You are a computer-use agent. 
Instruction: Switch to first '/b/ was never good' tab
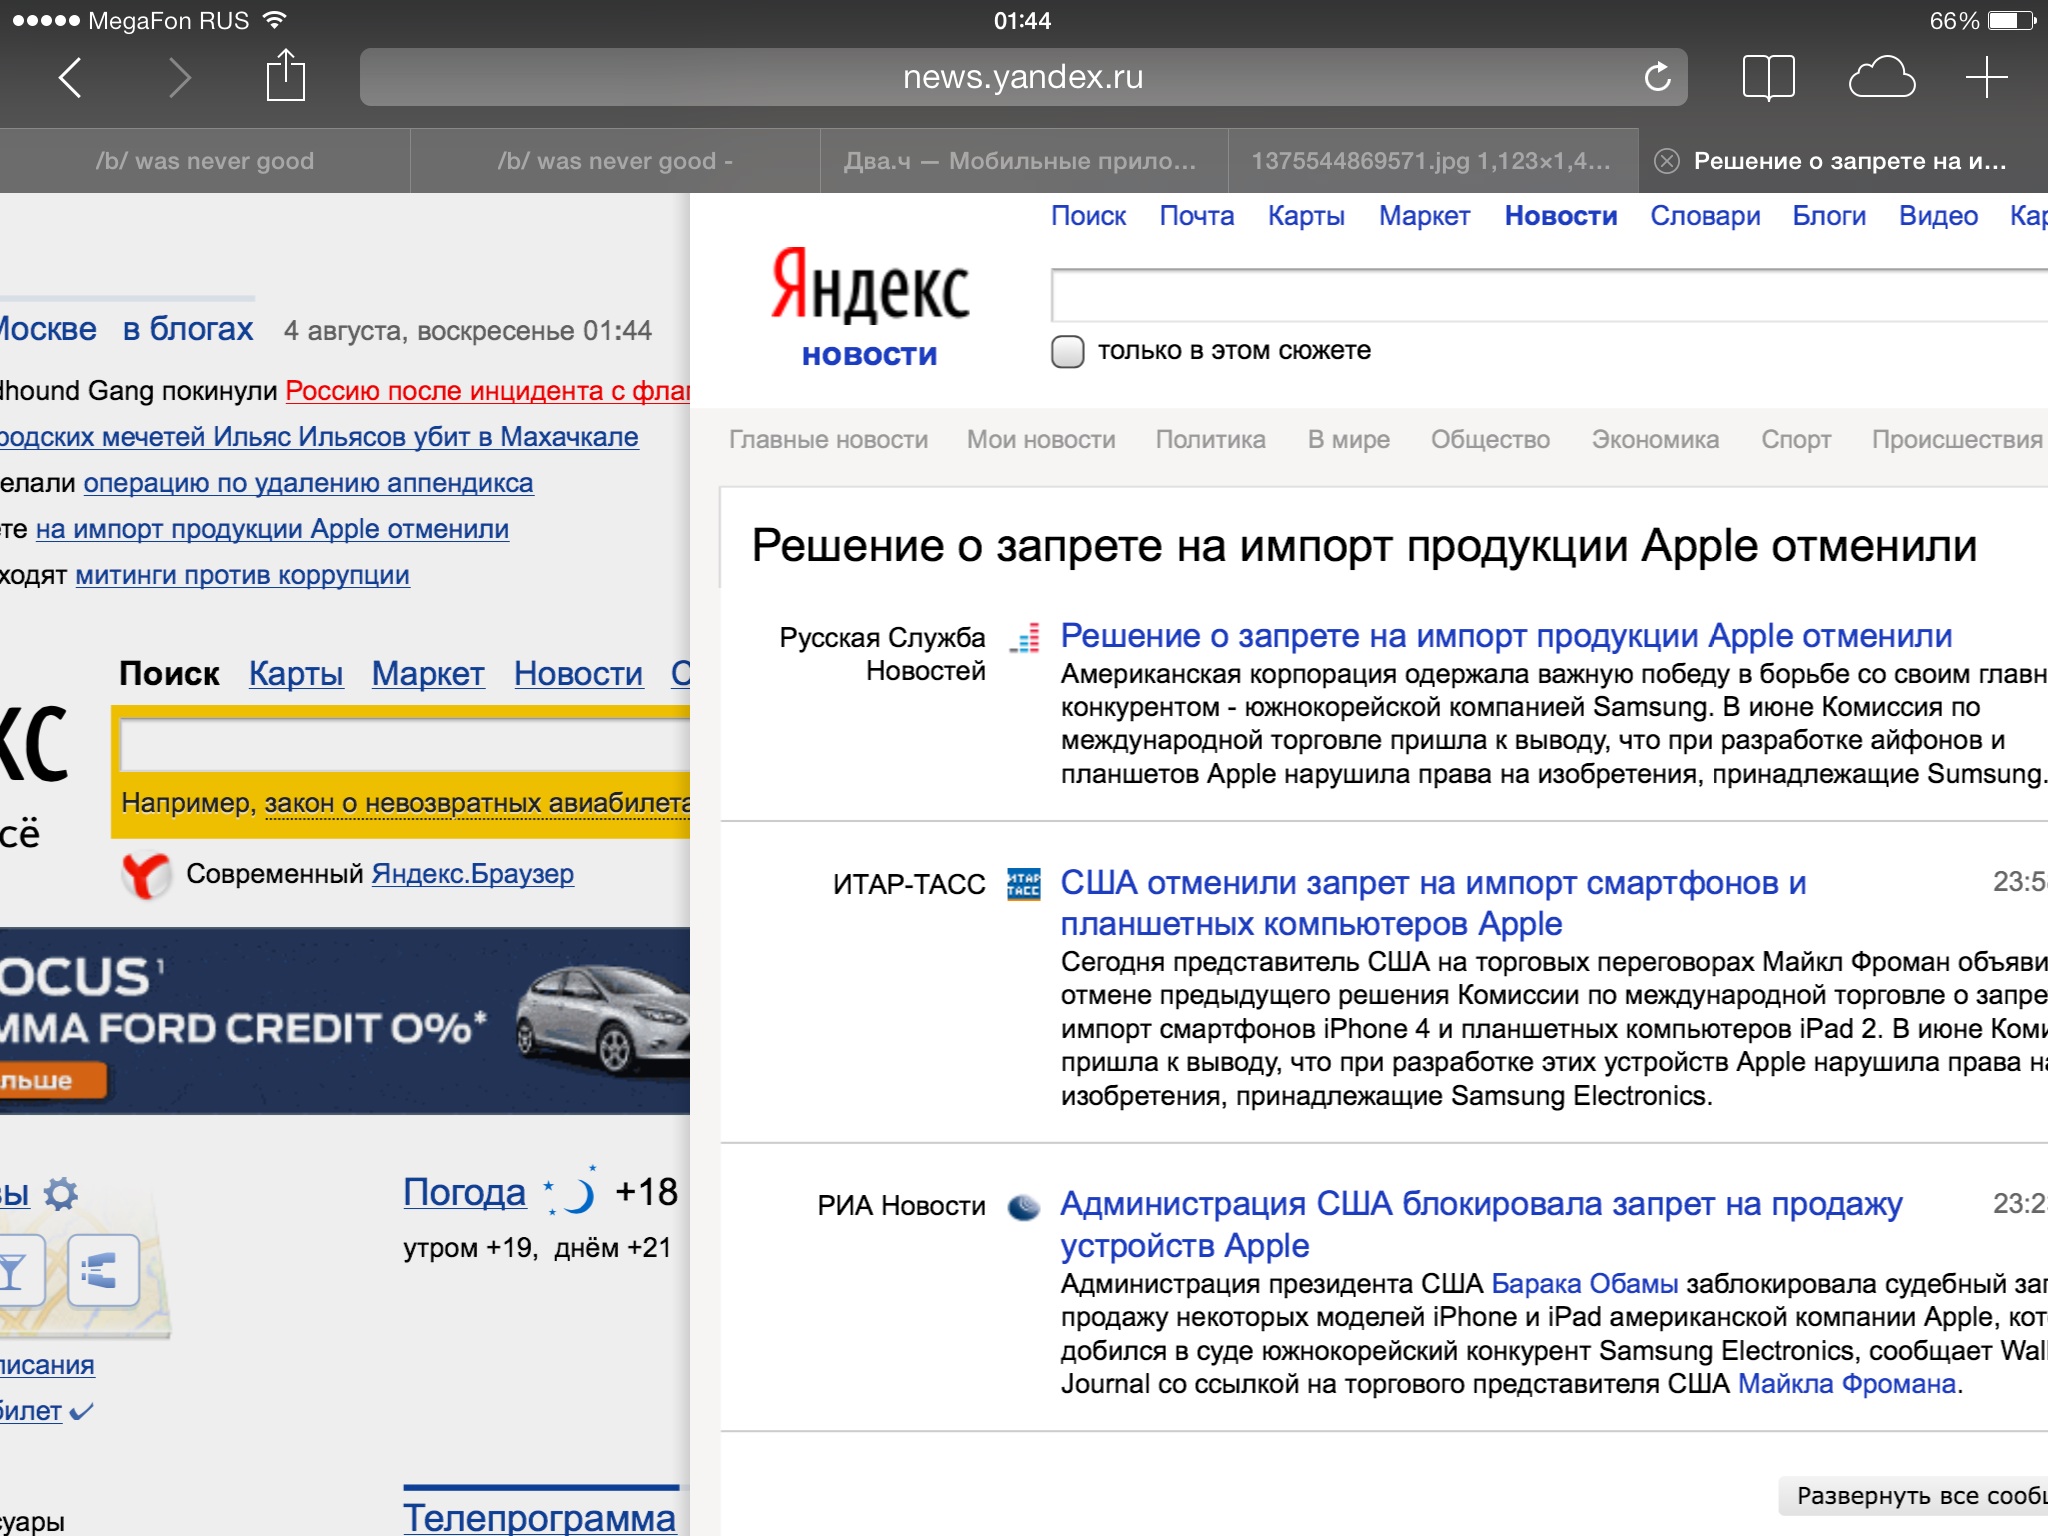(205, 161)
